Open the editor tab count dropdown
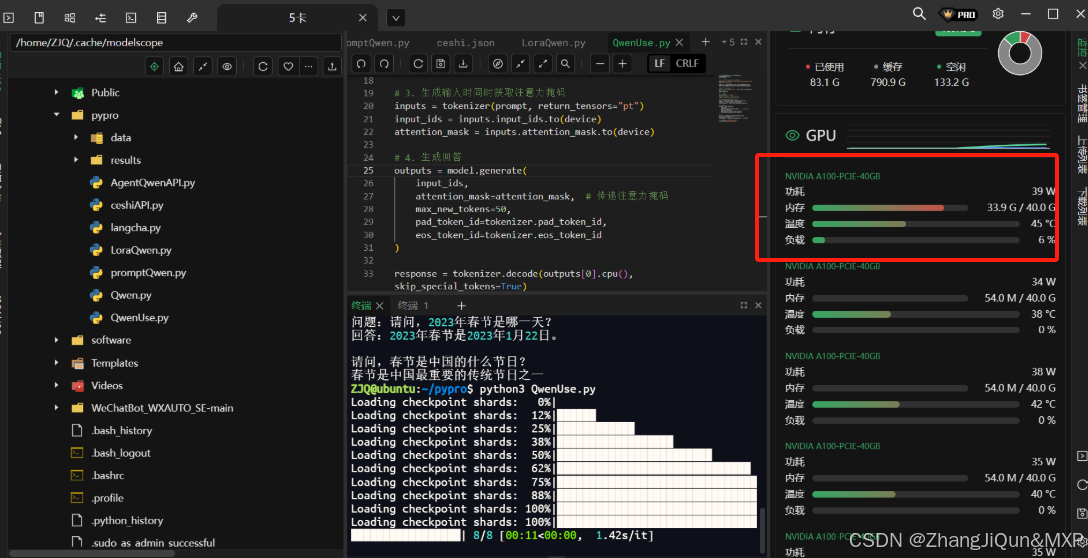Image resolution: width=1088 pixels, height=558 pixels. click(727, 42)
